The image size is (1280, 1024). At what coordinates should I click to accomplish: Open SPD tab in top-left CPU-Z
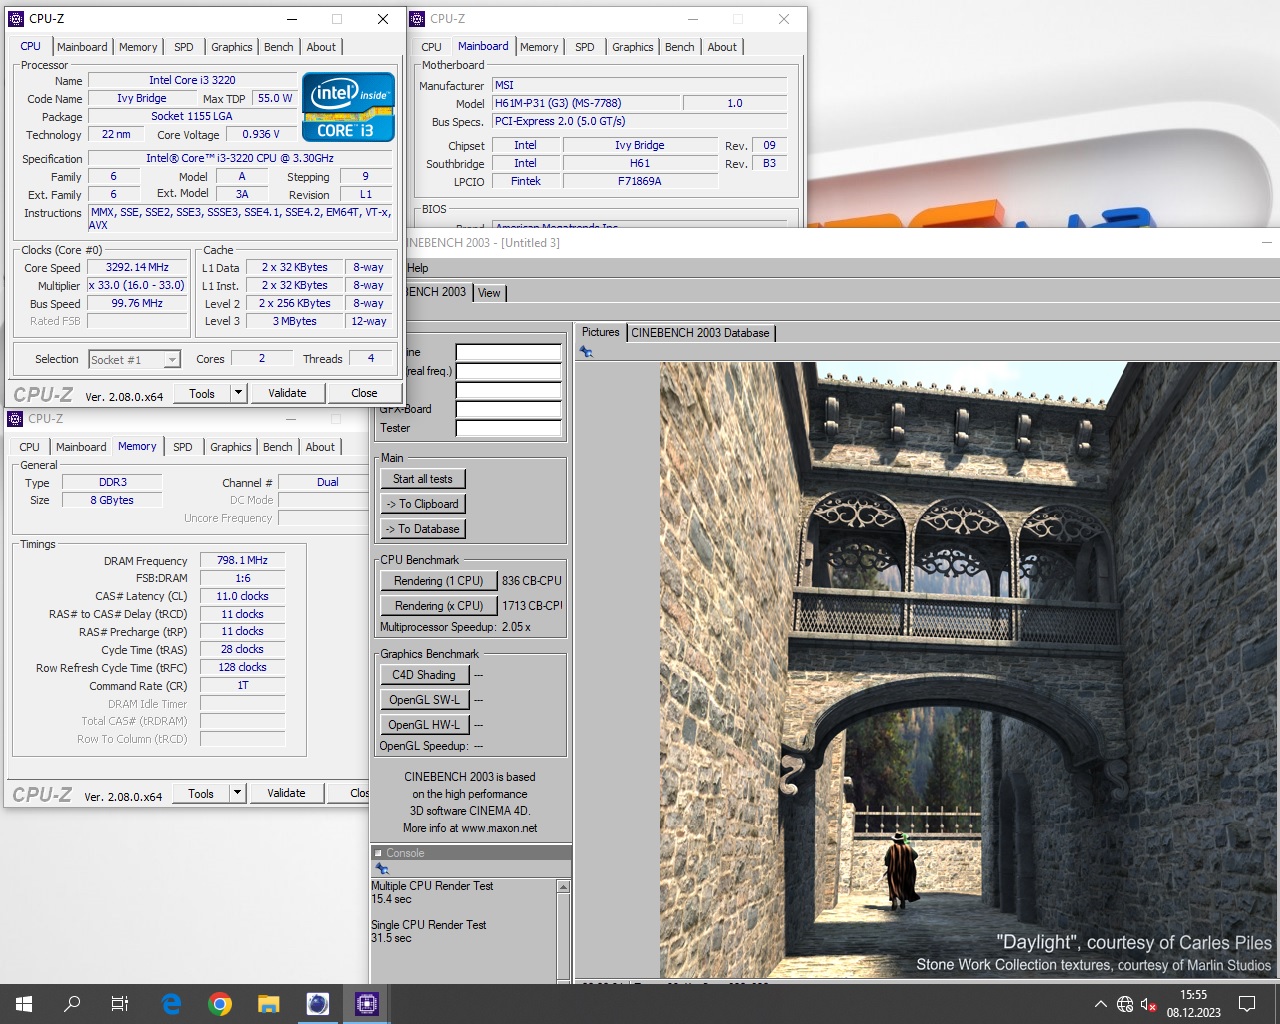point(184,47)
